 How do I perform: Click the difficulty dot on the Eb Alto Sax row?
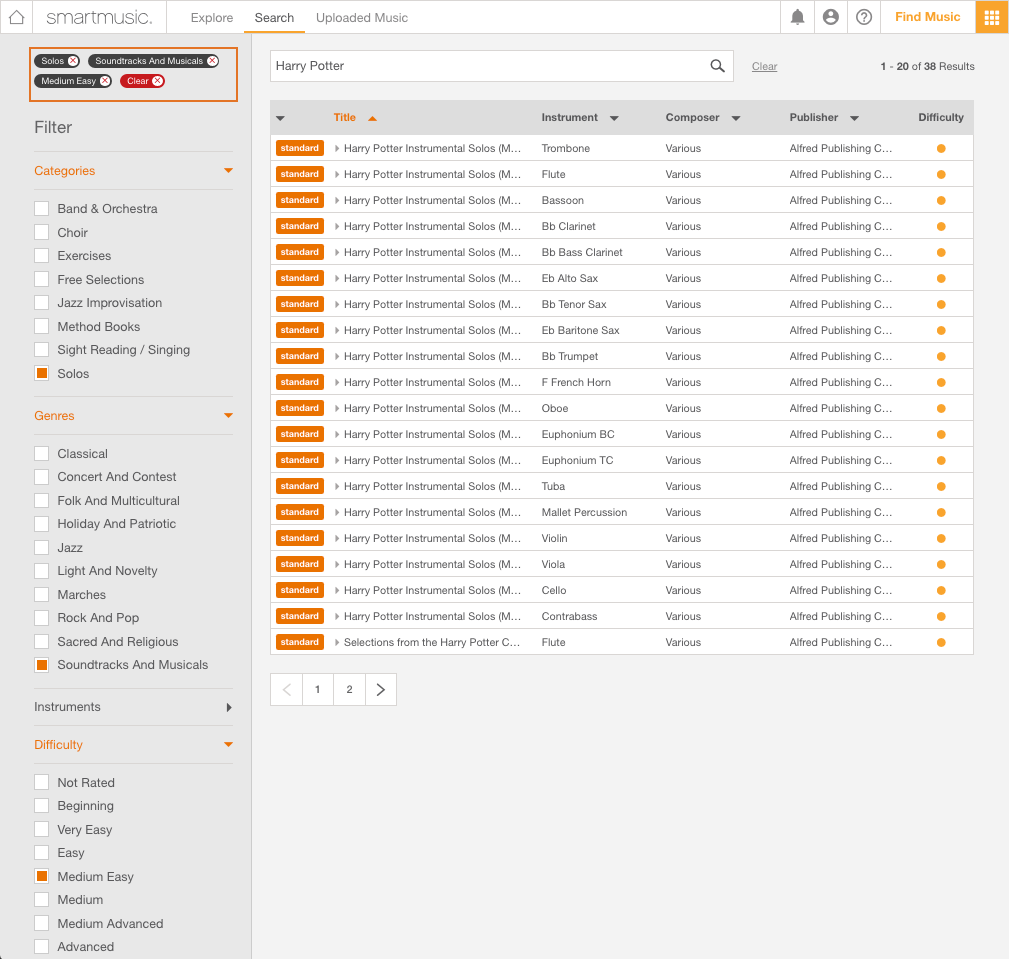pos(941,278)
